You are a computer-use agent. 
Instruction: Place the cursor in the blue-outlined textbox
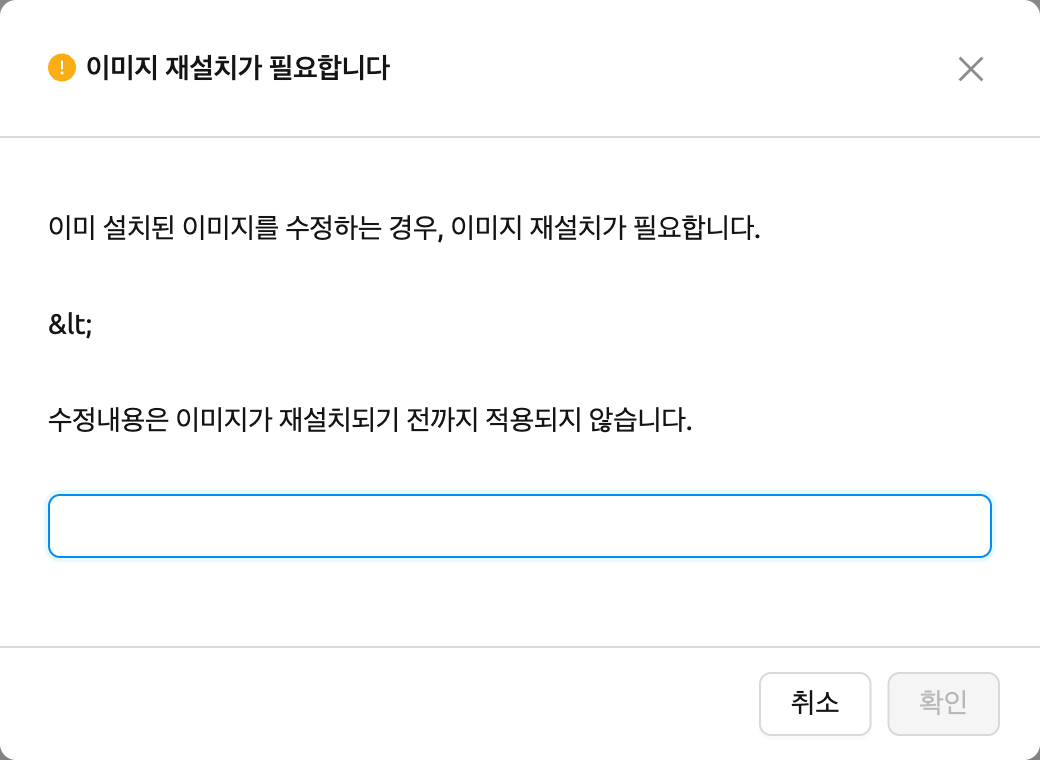coord(520,526)
